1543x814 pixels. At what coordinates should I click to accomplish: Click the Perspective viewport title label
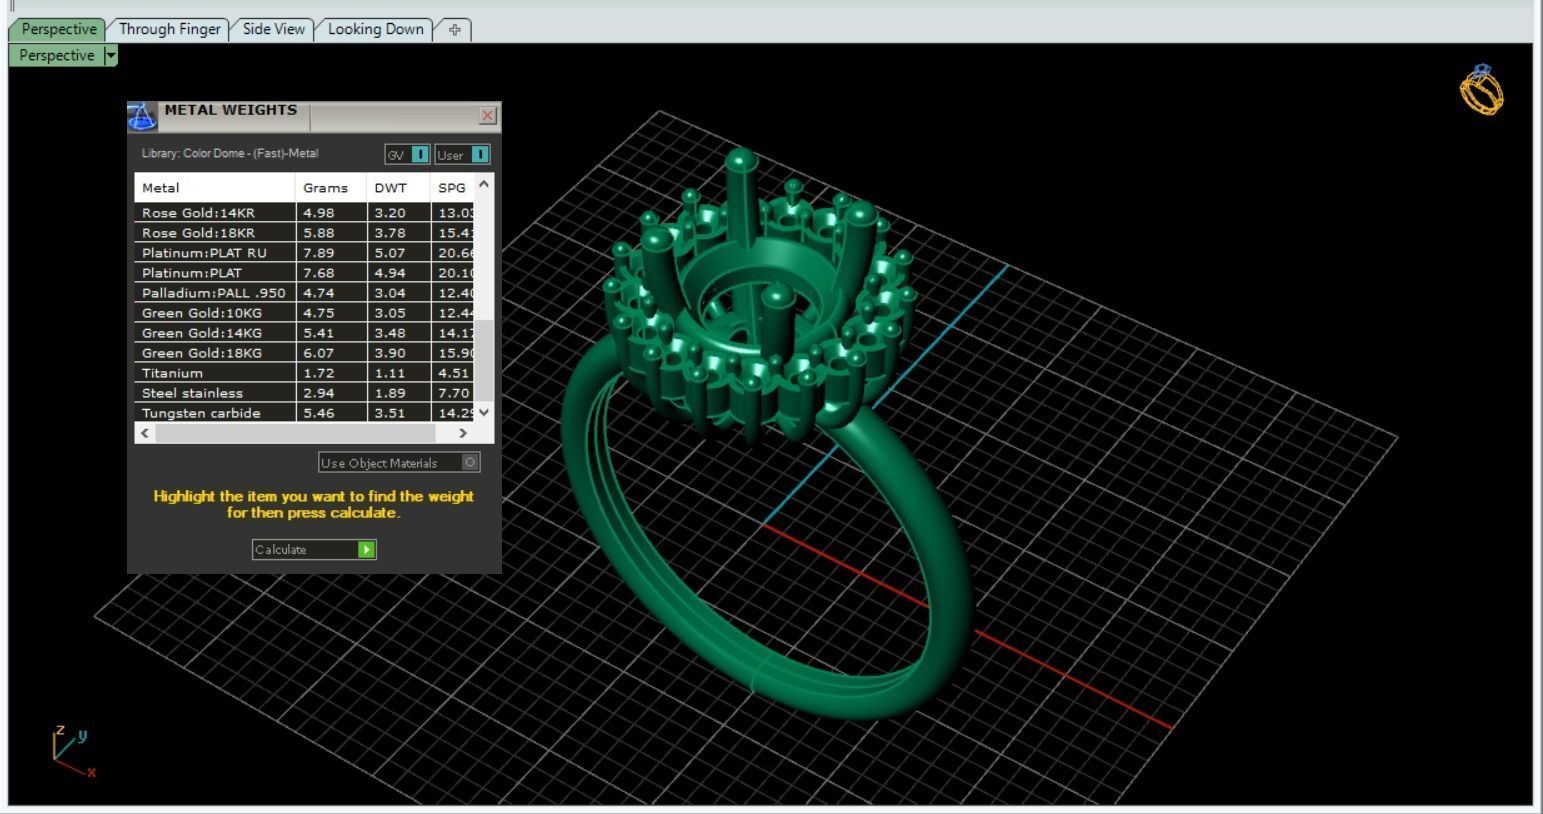click(57, 56)
